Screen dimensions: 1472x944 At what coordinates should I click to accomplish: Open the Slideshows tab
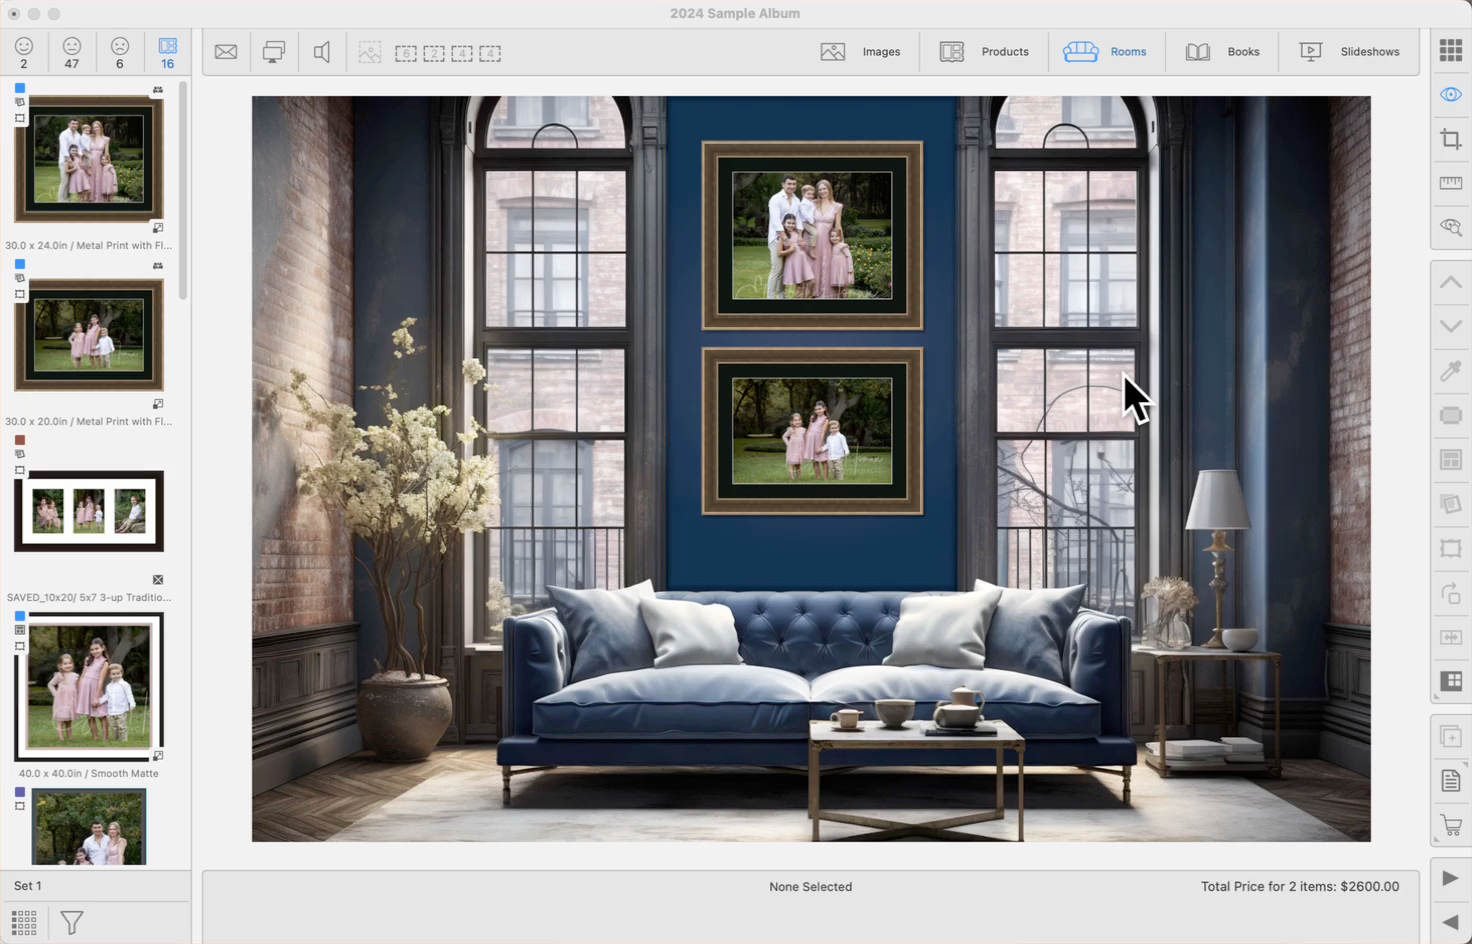[1349, 52]
